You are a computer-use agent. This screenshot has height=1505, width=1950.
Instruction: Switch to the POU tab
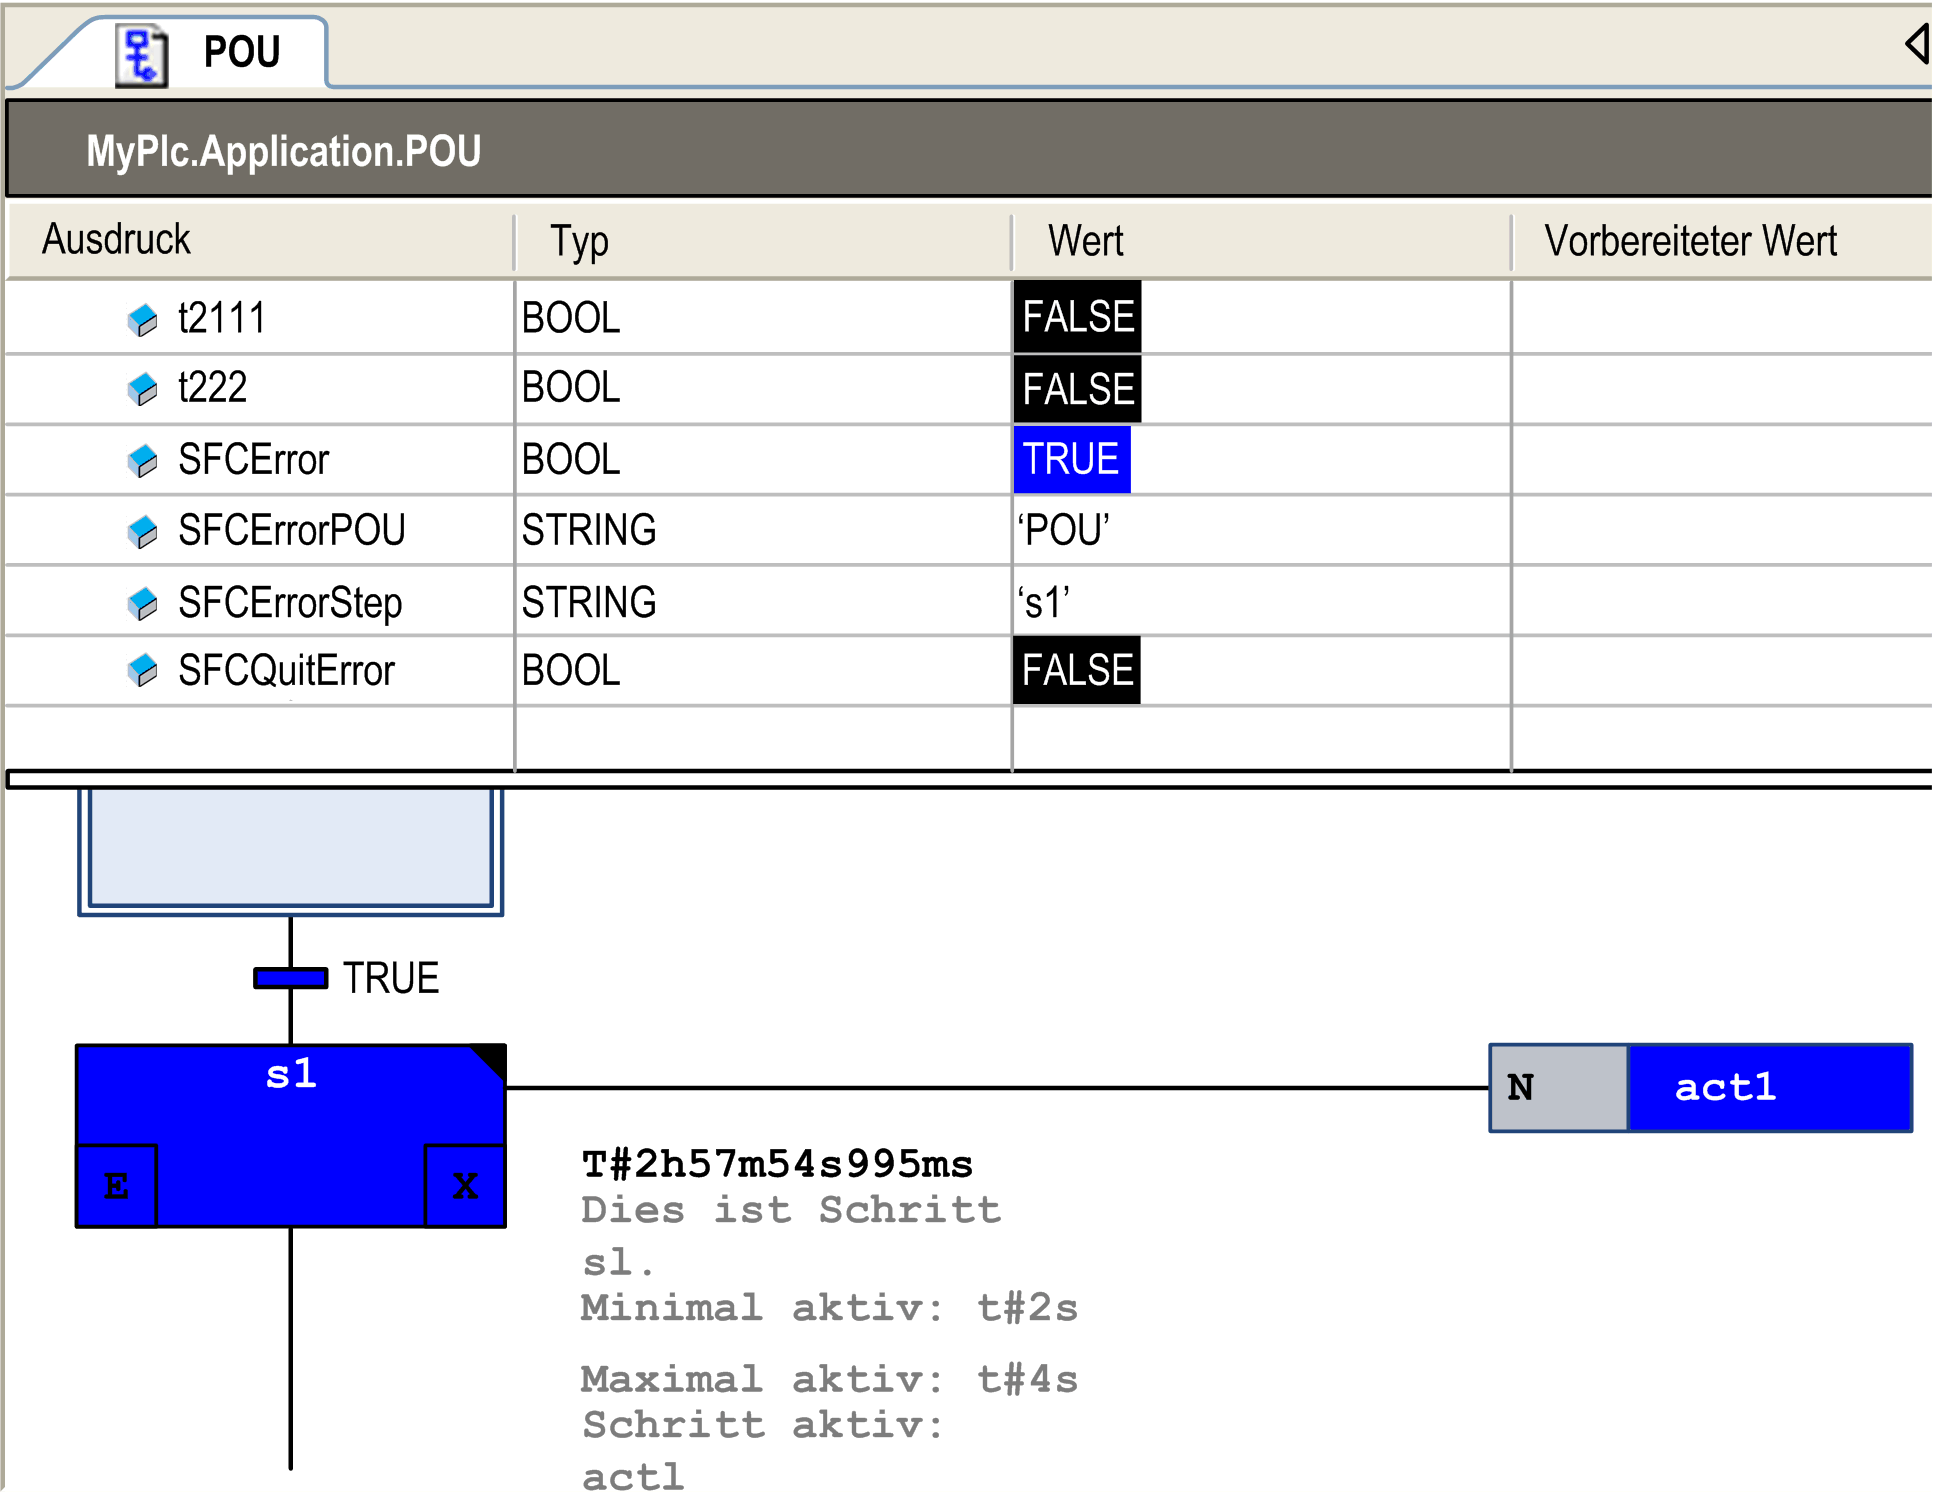click(x=241, y=52)
